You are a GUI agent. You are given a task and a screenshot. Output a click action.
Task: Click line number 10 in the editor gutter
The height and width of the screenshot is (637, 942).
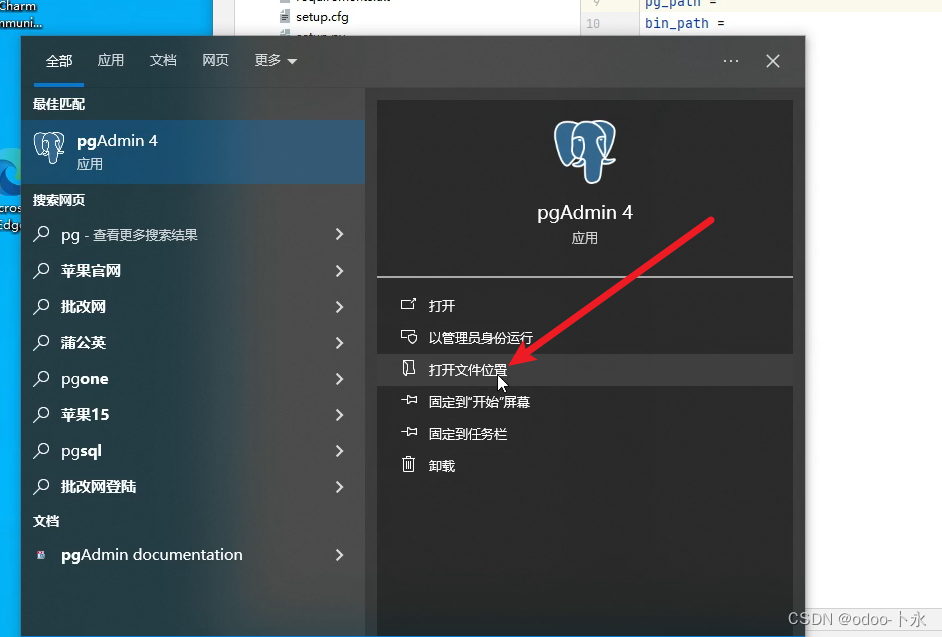tap(593, 23)
